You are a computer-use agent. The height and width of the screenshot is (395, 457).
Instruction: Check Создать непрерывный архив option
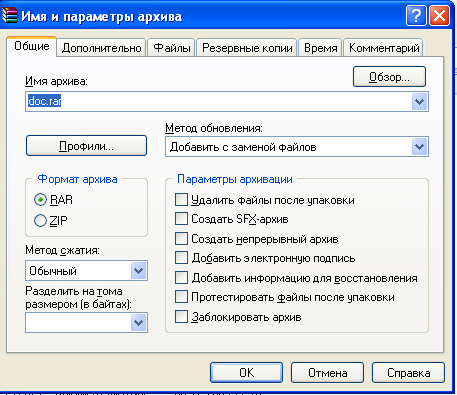click(x=181, y=239)
